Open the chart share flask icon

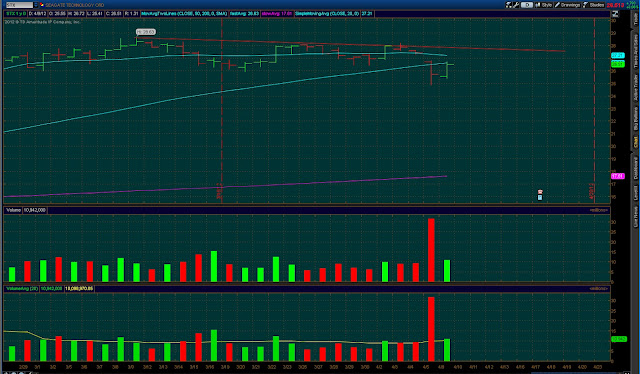(x=509, y=5)
